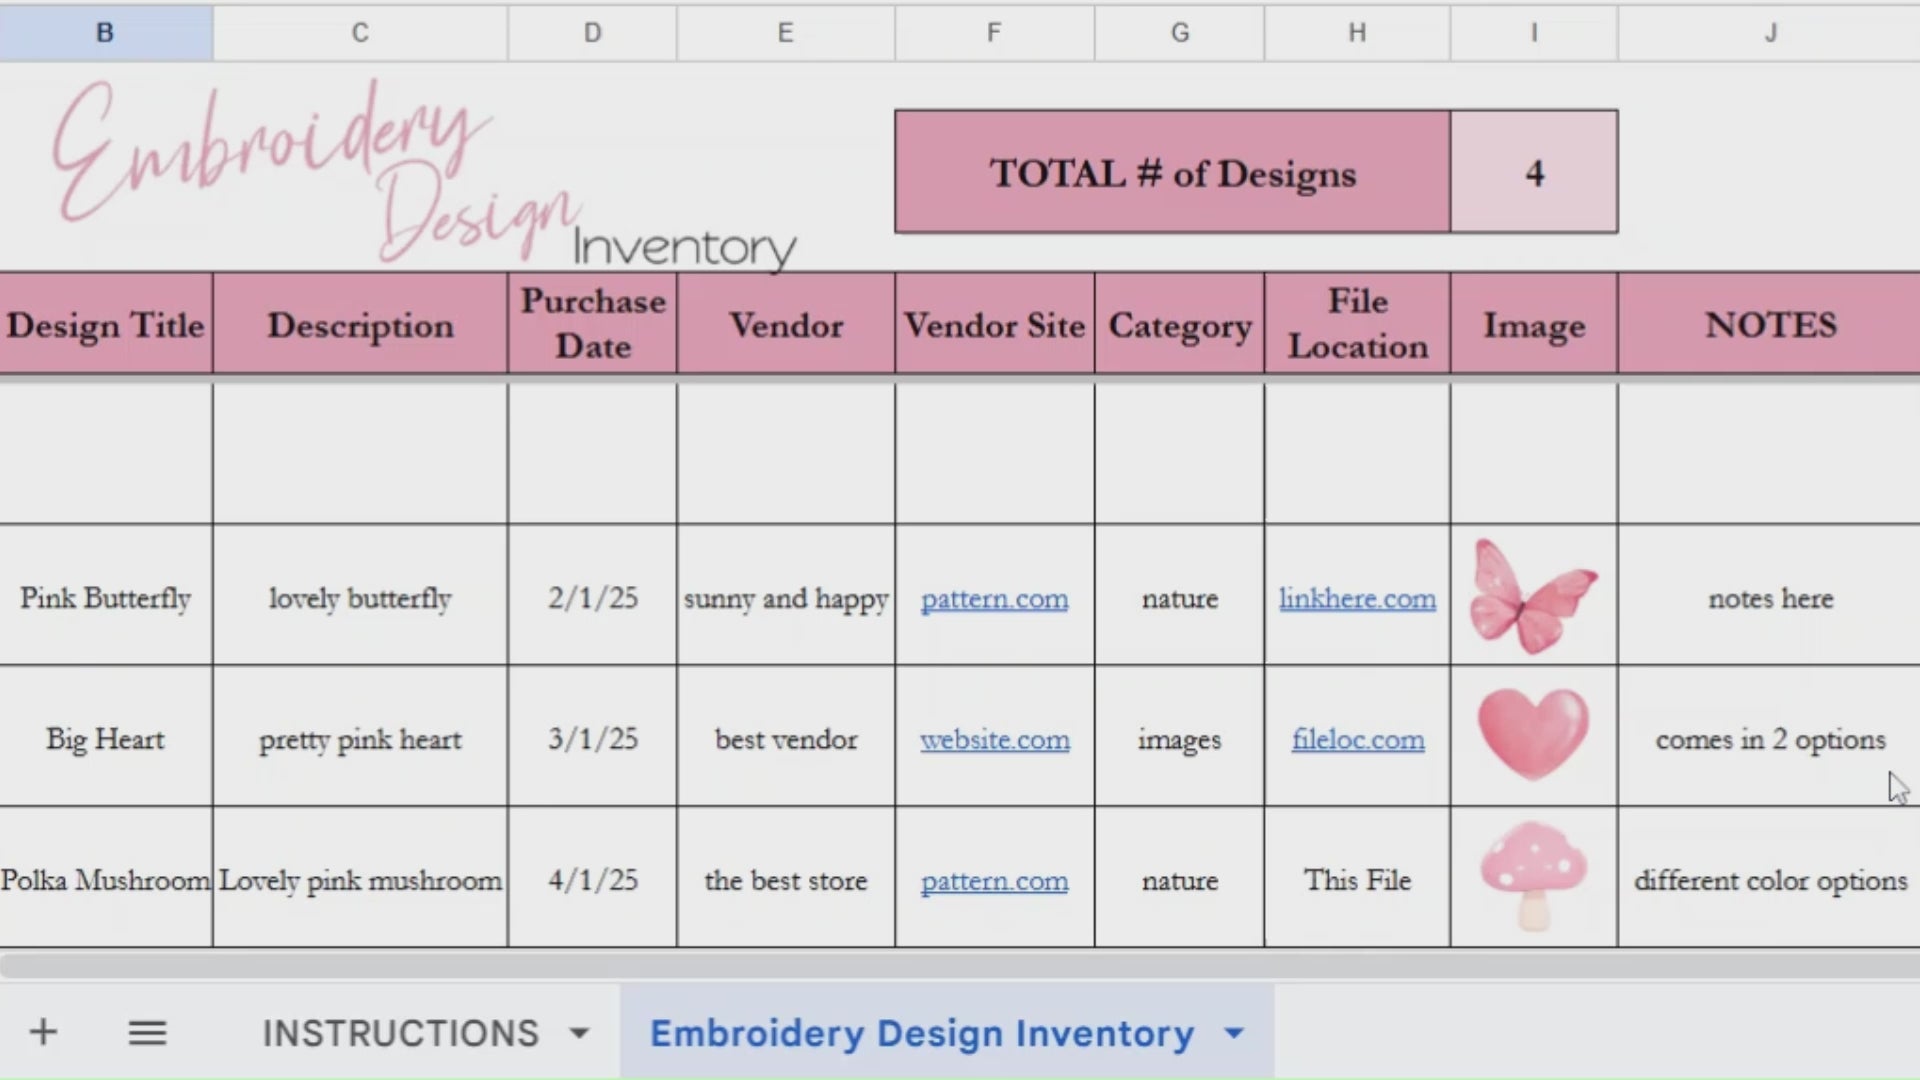This screenshot has width=1920, height=1080.
Task: Open pattern.com link for Pink Butterfly
Action: click(994, 599)
